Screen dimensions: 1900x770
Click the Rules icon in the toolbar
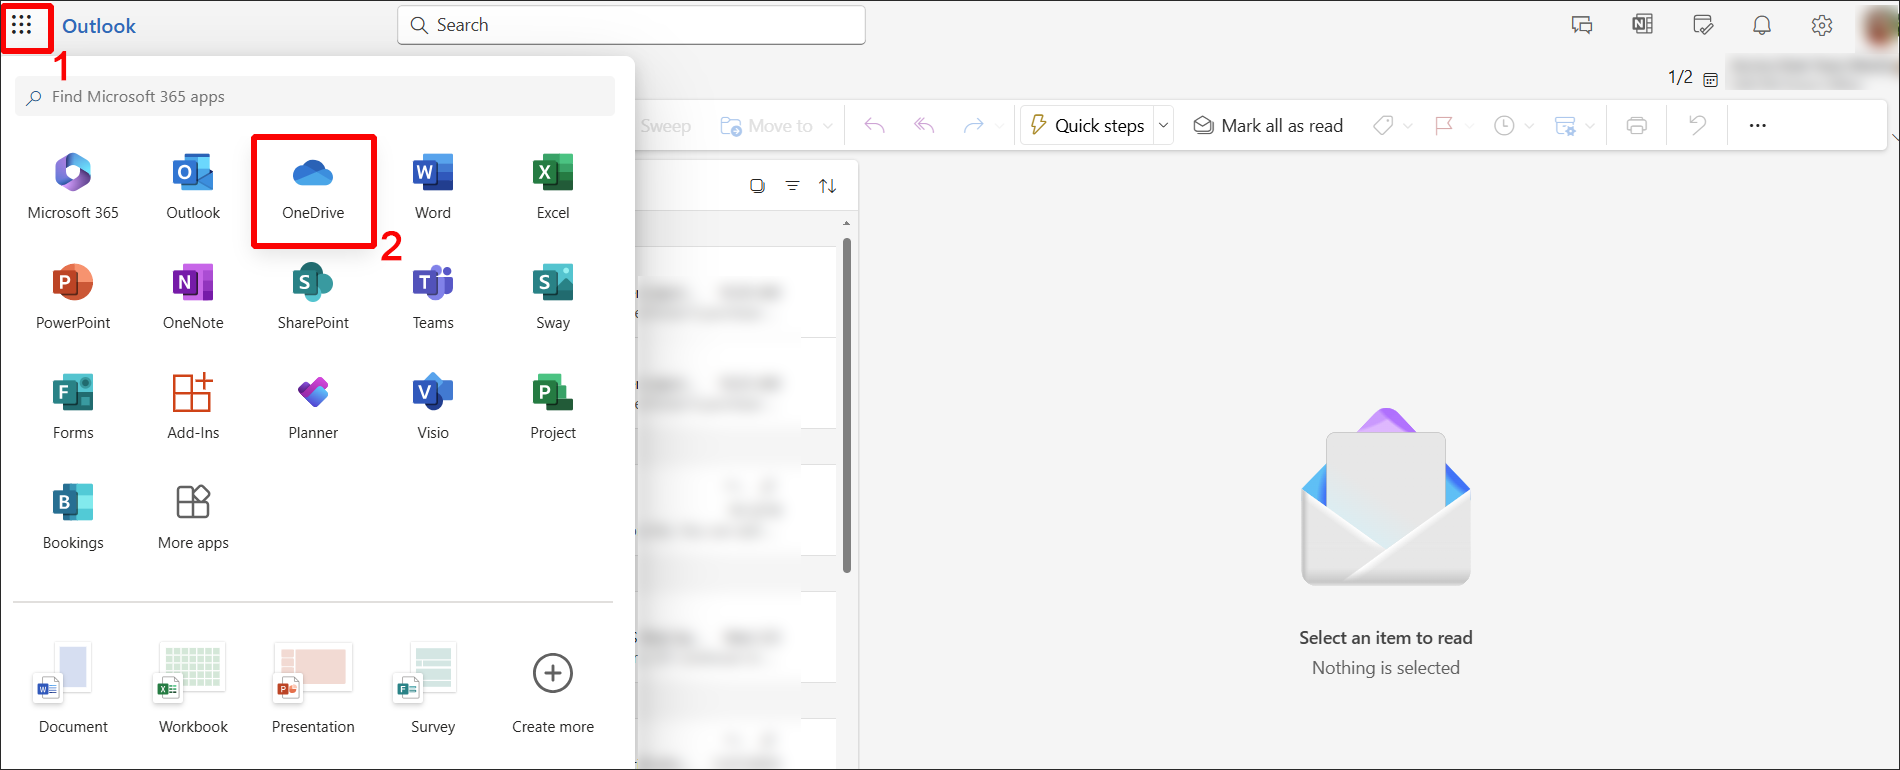coord(1565,125)
